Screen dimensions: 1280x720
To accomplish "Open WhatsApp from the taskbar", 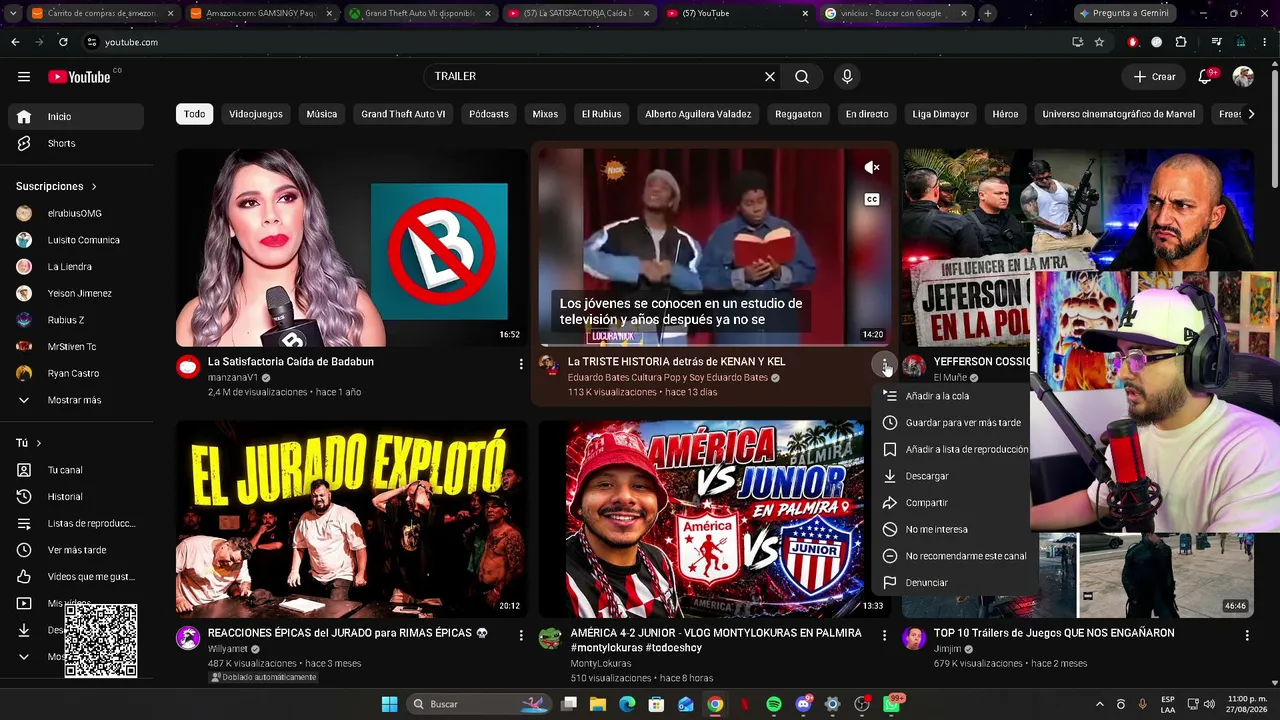I will (891, 704).
